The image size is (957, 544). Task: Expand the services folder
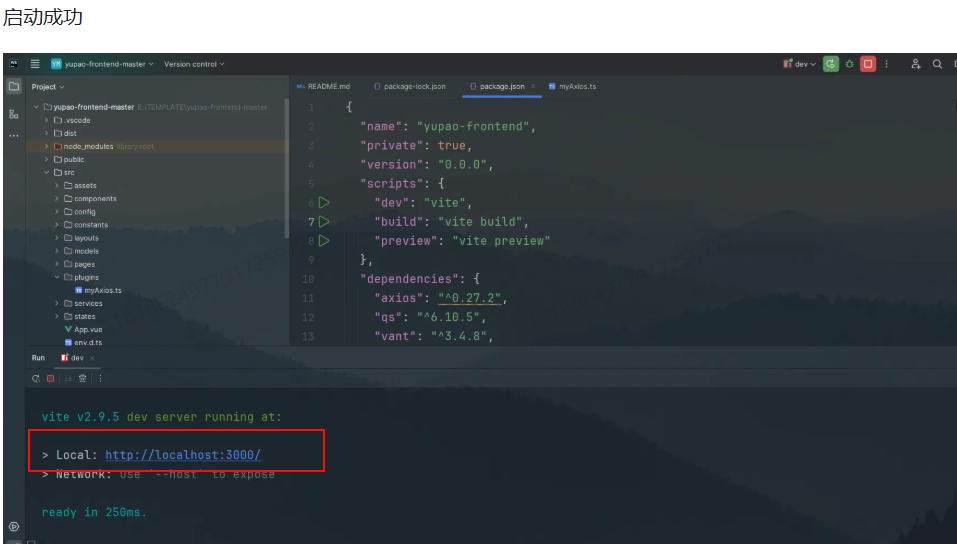pos(57,303)
